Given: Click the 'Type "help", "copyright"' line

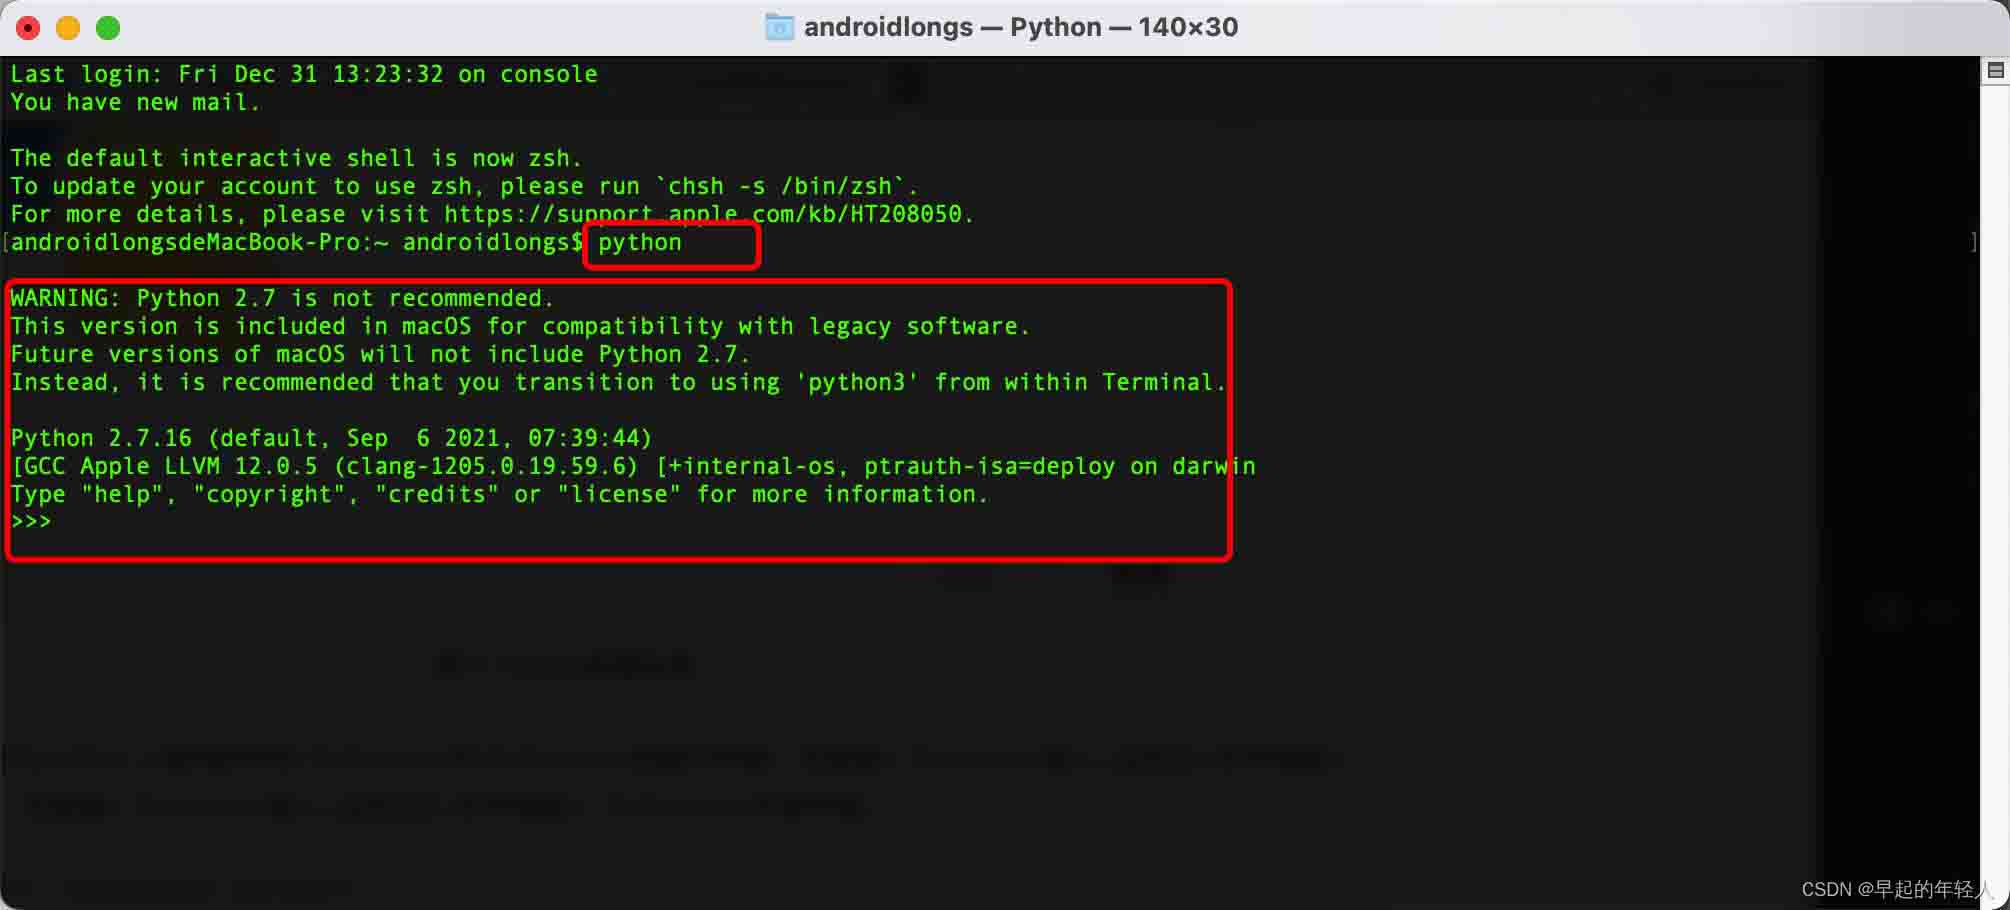Looking at the screenshot, I should point(499,494).
